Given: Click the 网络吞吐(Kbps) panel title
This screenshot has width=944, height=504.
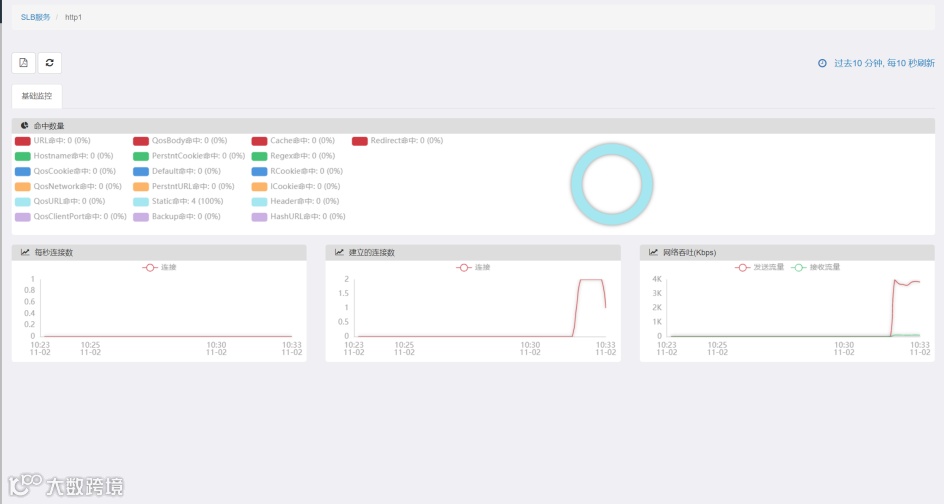Looking at the screenshot, I should (x=689, y=252).
